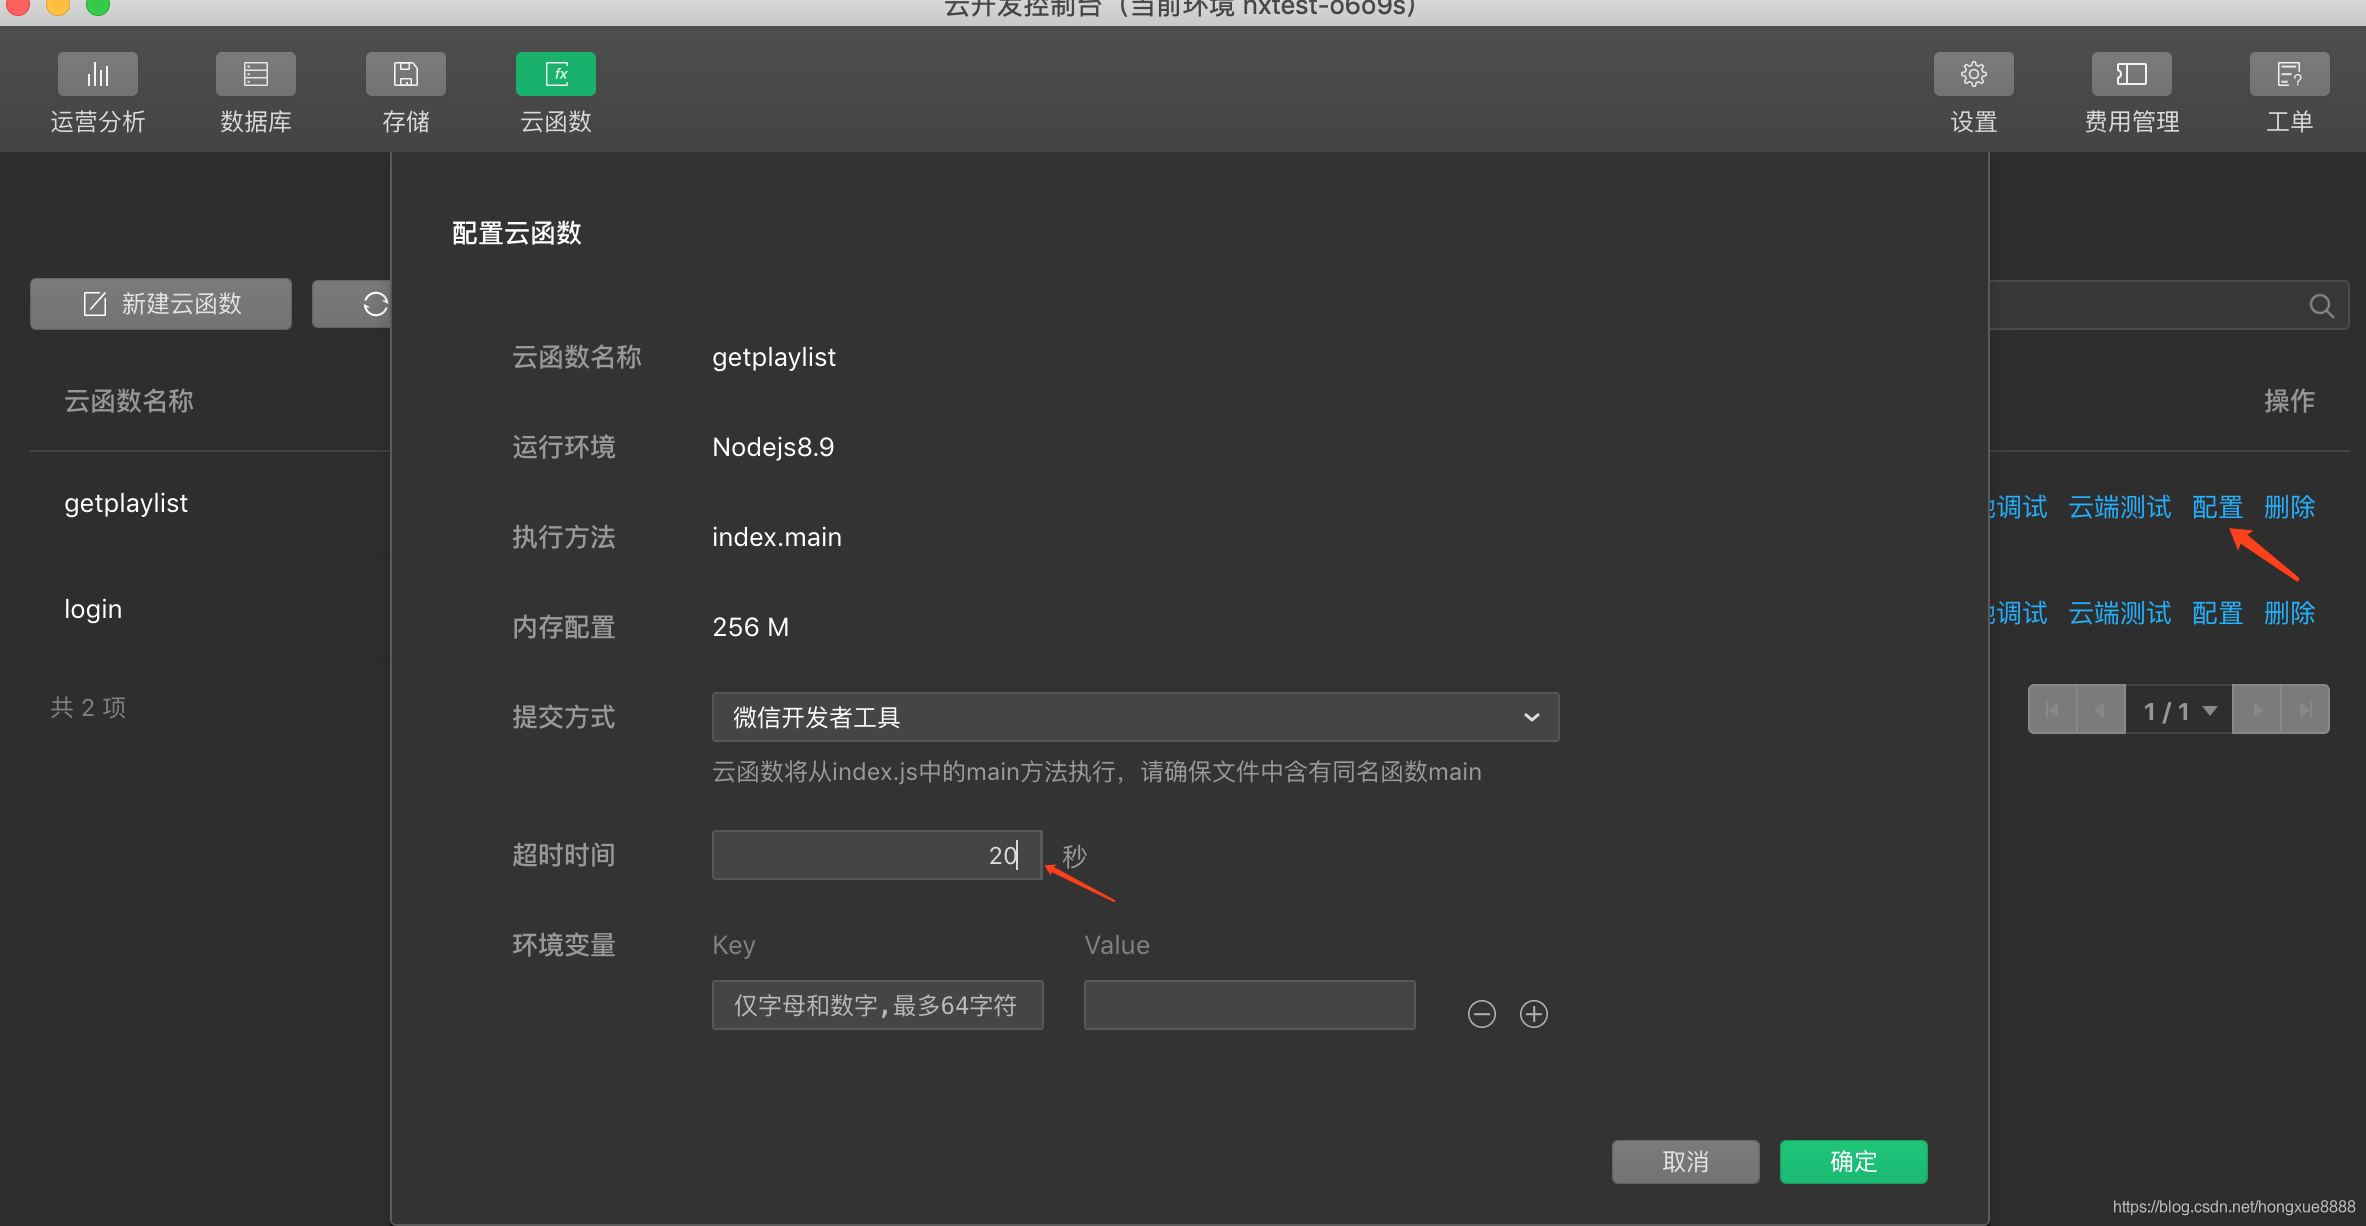
Task: Go to last page of list
Action: pos(2306,710)
